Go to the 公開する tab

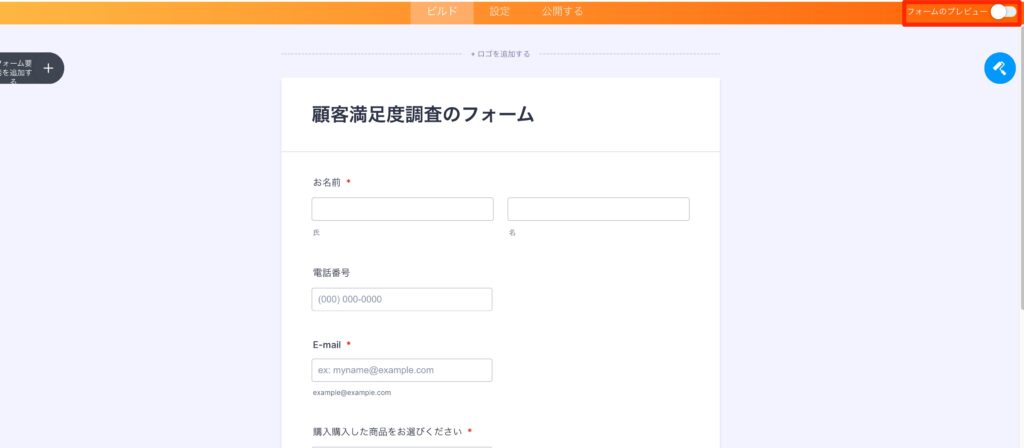coord(562,12)
